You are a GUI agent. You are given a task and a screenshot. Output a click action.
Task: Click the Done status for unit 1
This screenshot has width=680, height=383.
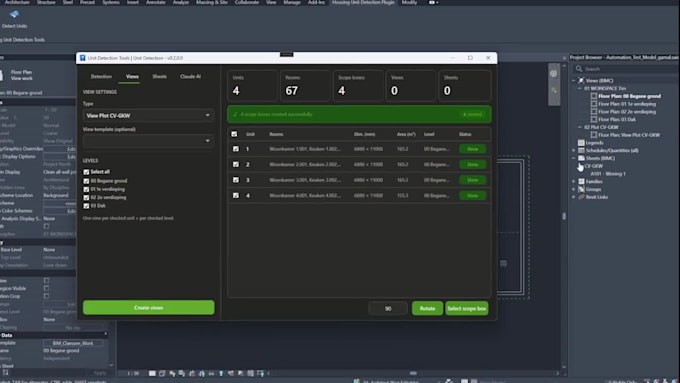point(473,149)
